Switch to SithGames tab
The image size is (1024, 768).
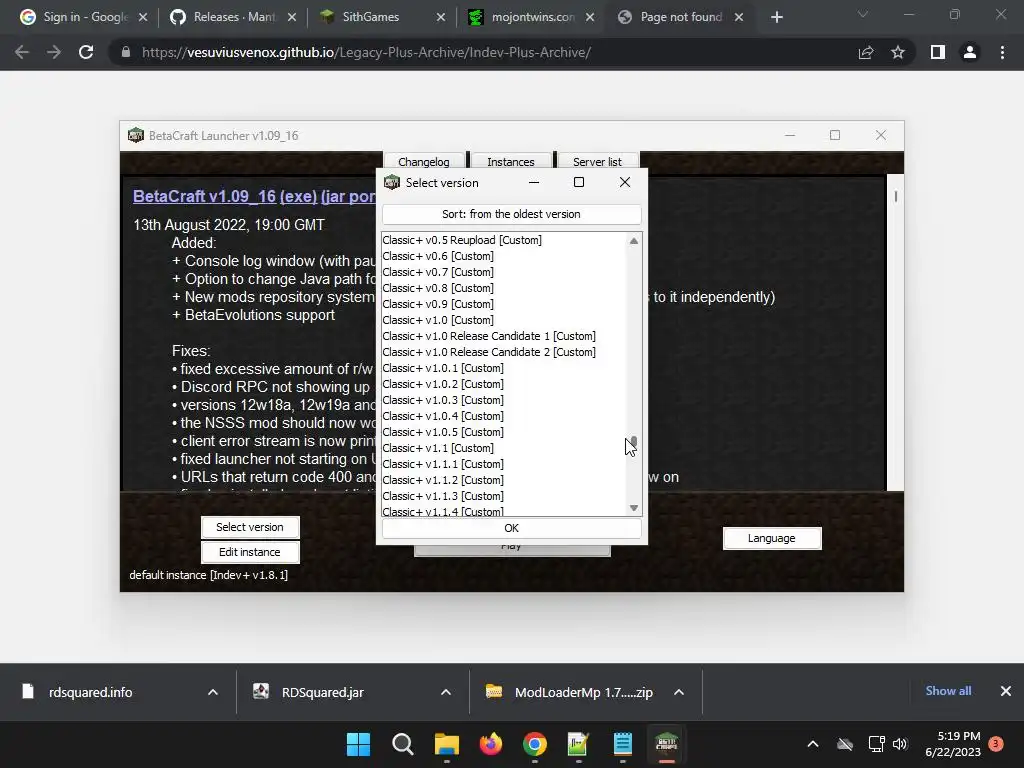[382, 17]
